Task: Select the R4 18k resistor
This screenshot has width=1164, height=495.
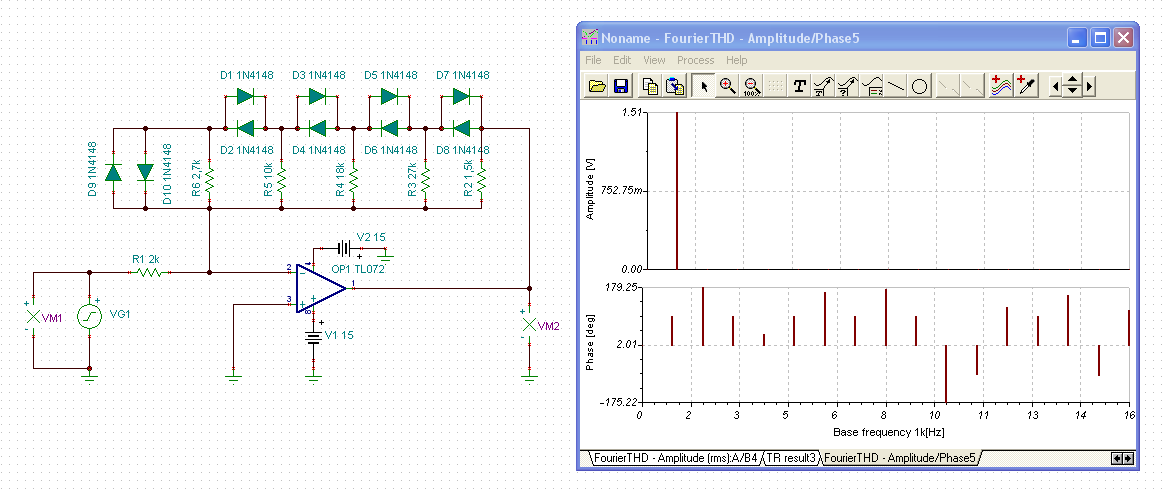Action: (353, 179)
